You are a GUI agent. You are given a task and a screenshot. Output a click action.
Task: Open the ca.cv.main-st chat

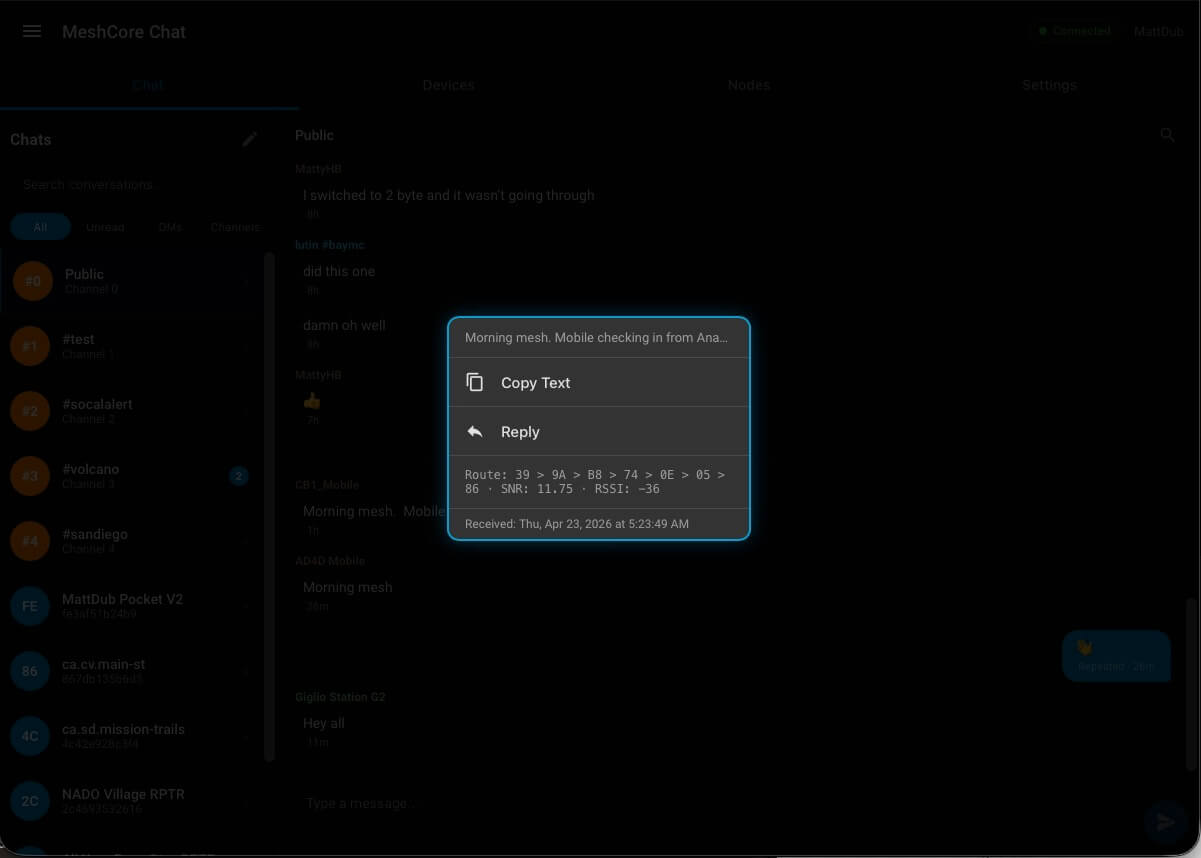tap(130, 671)
